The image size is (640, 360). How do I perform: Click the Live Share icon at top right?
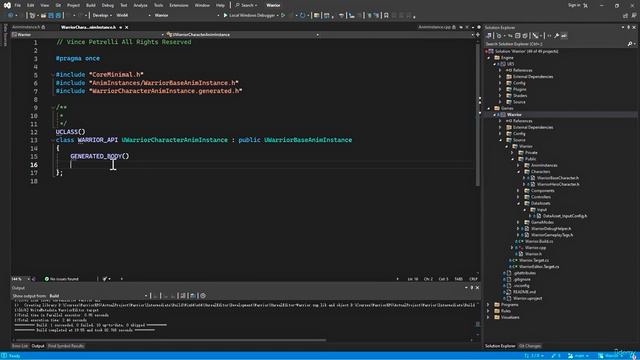[625, 16]
